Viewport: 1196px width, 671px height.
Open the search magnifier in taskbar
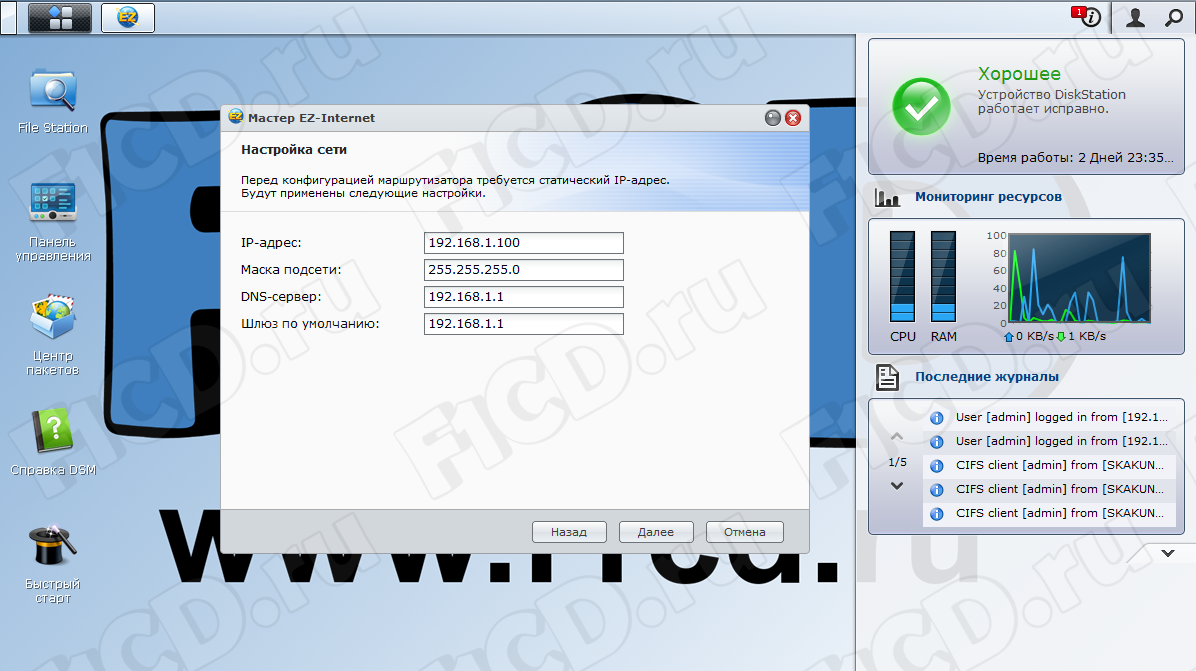tap(1174, 18)
